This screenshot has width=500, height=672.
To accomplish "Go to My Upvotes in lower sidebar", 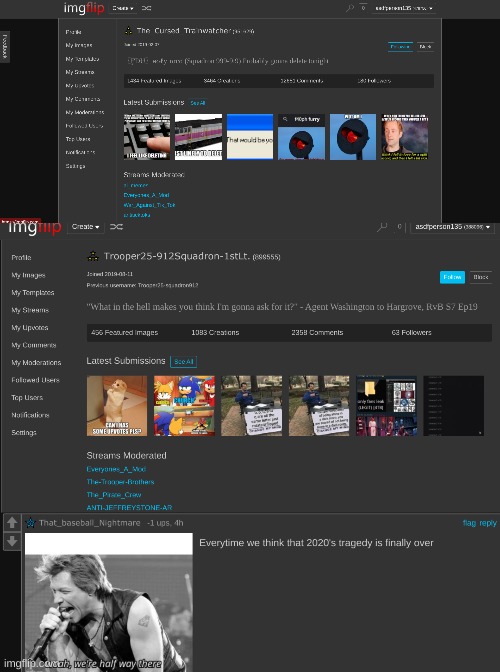I will 30,328.
